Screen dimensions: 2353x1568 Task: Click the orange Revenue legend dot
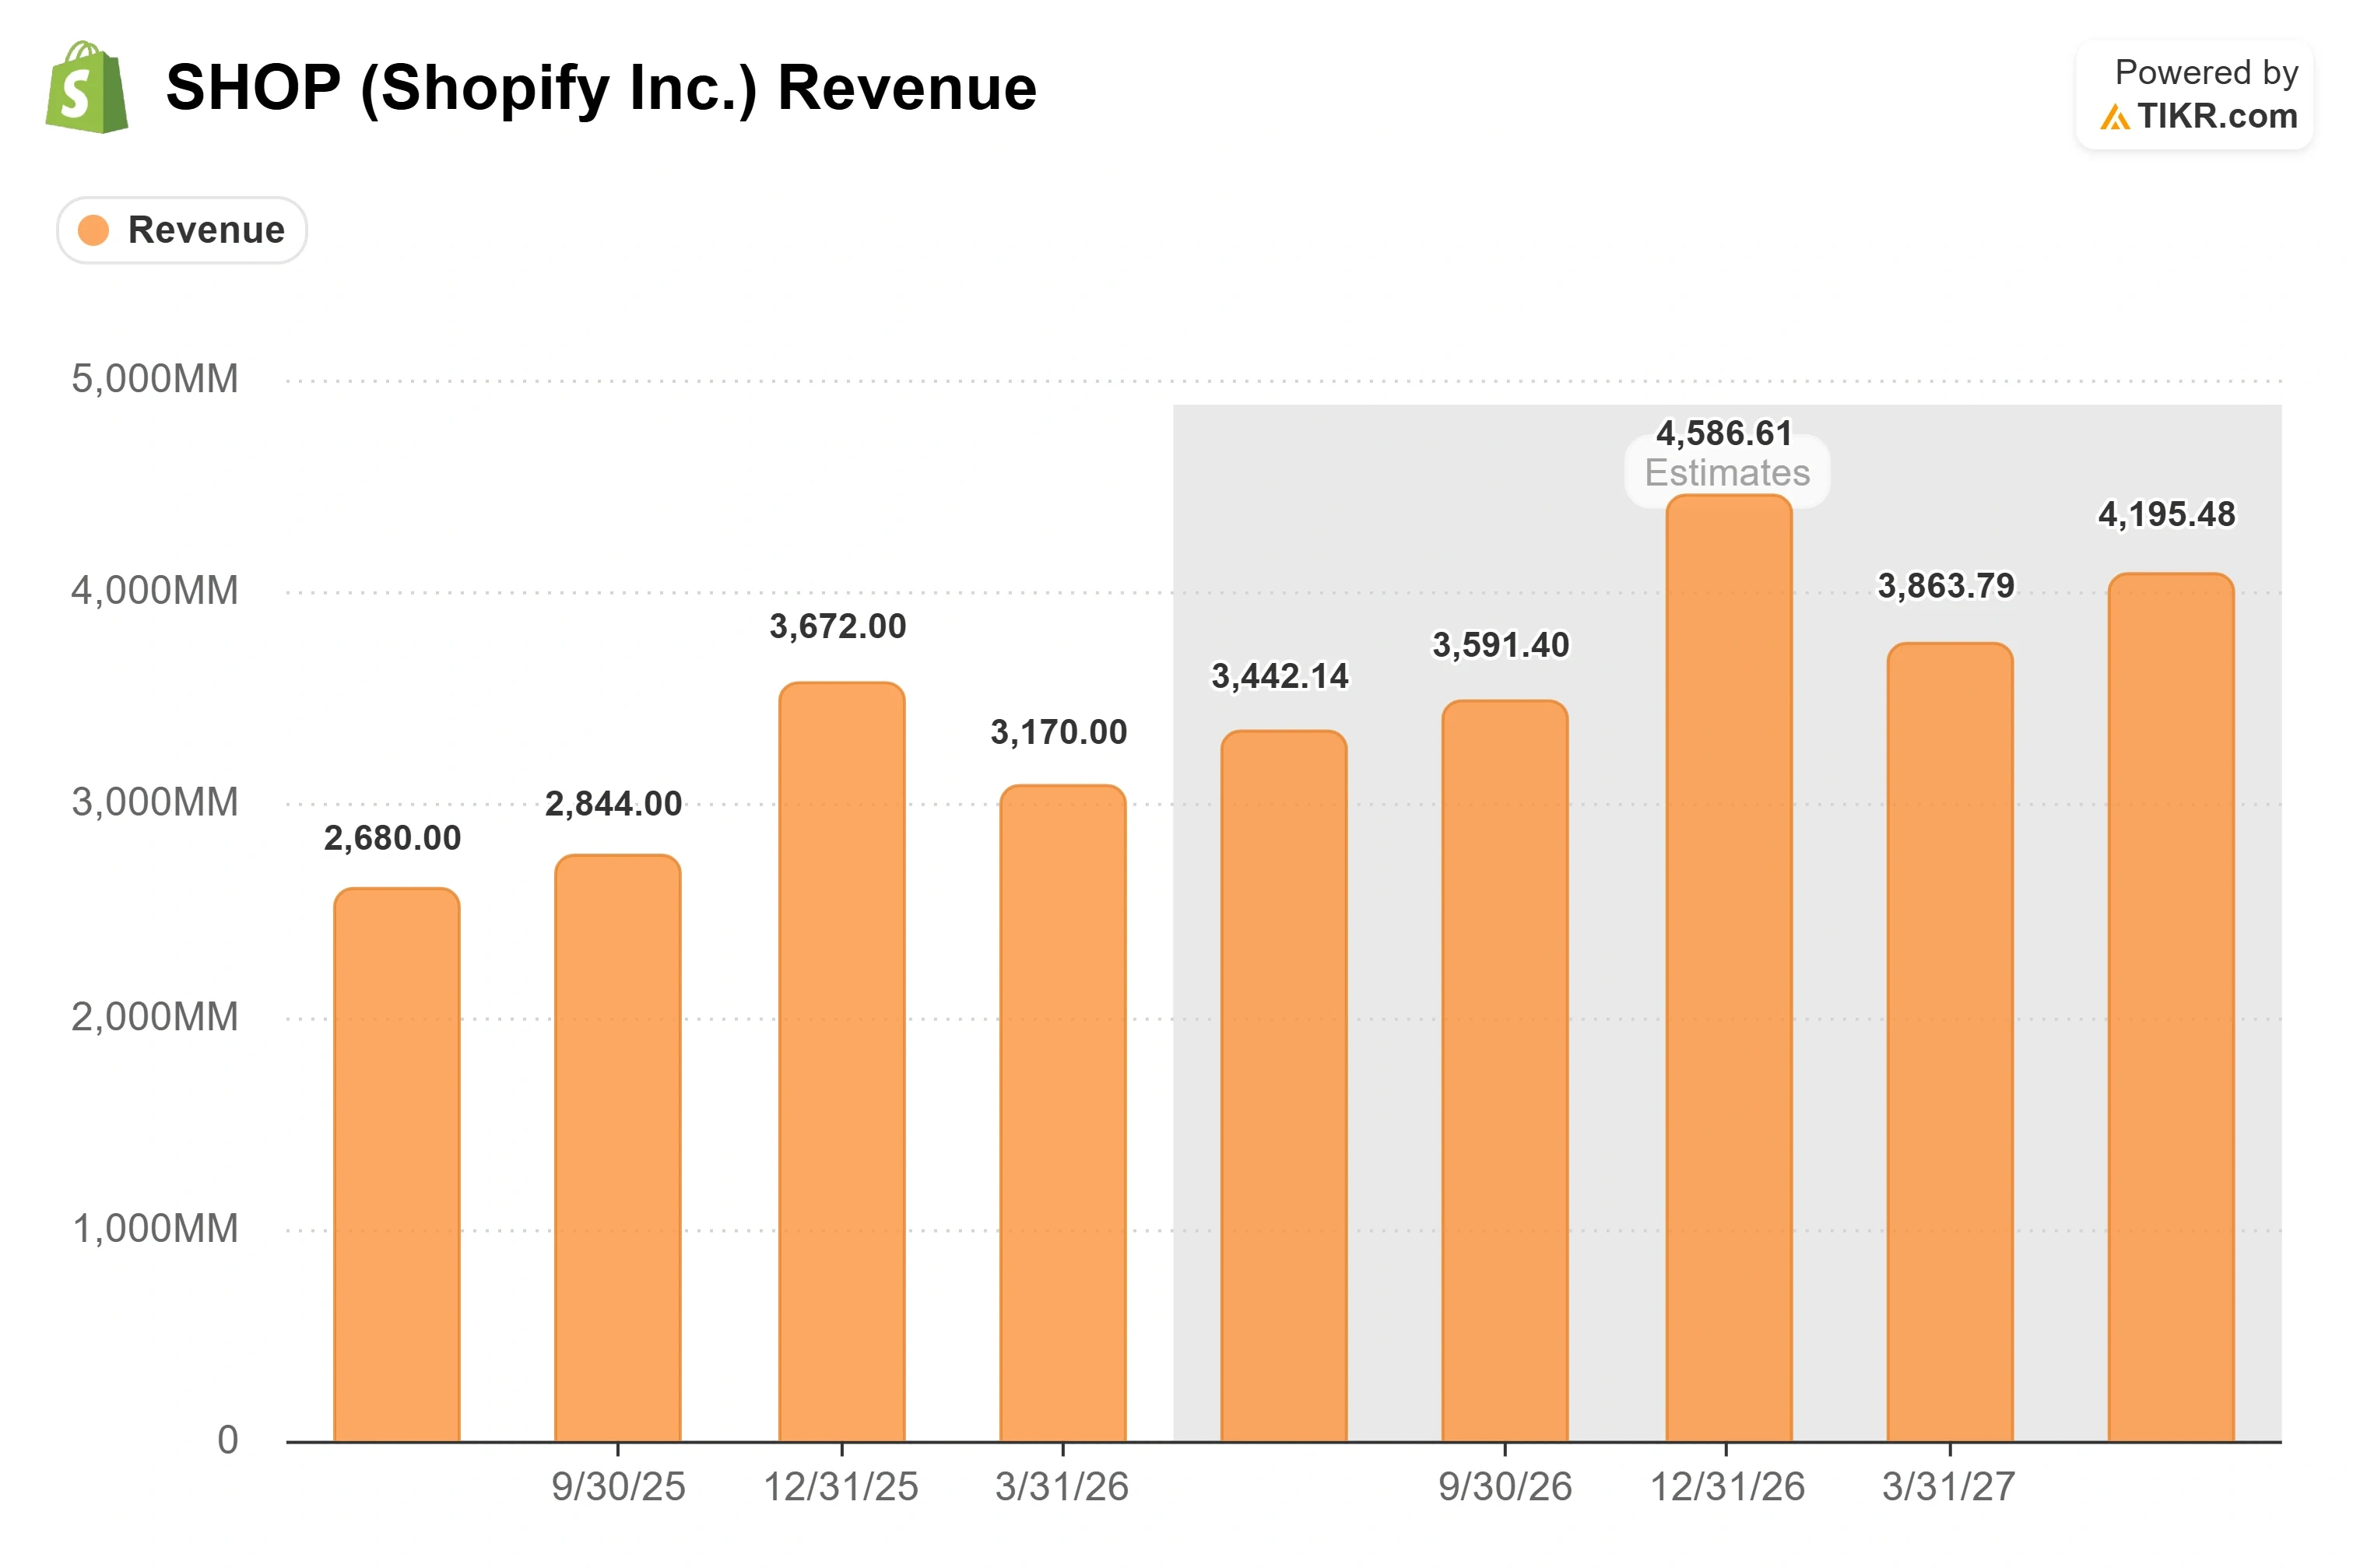[x=93, y=230]
